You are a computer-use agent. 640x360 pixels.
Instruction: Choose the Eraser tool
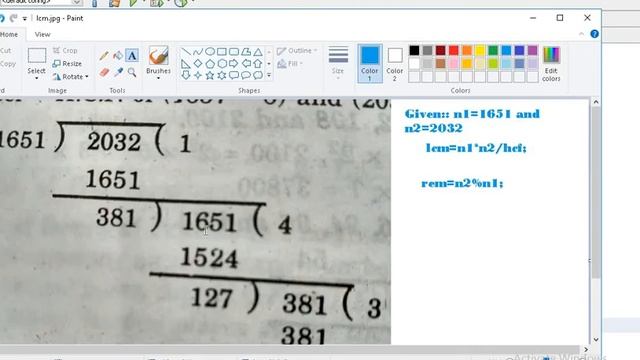(104, 73)
